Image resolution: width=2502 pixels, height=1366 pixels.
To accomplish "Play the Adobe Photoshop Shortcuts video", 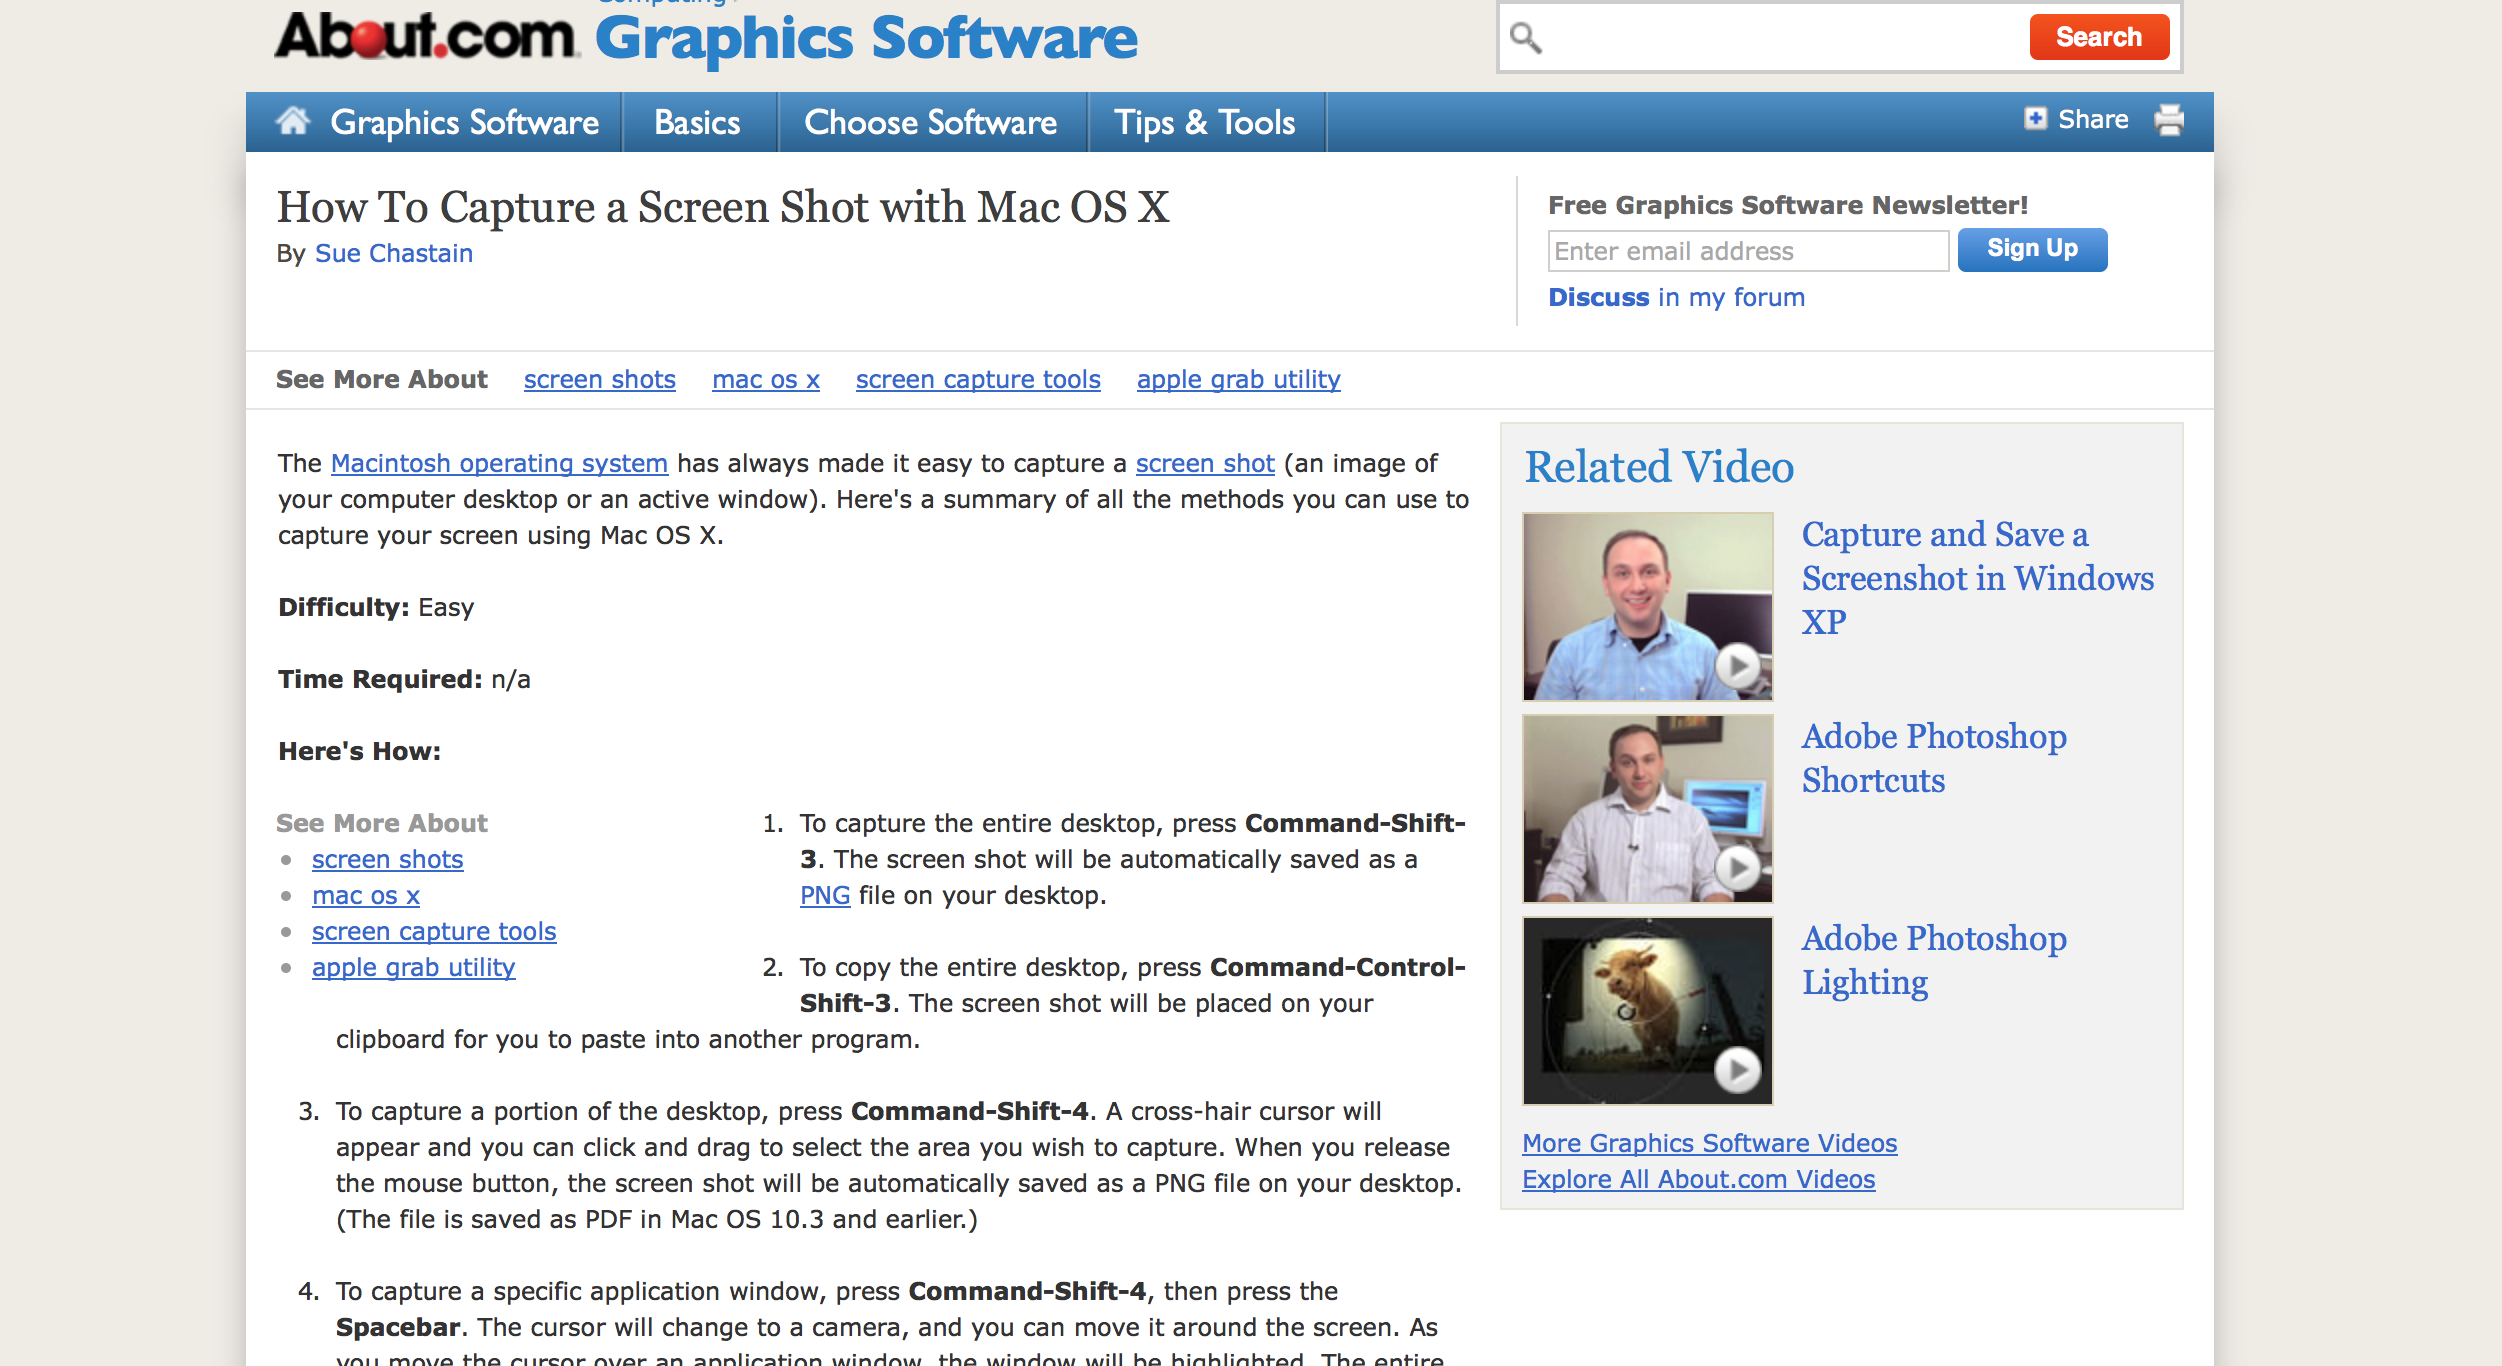I will pos(1738,867).
